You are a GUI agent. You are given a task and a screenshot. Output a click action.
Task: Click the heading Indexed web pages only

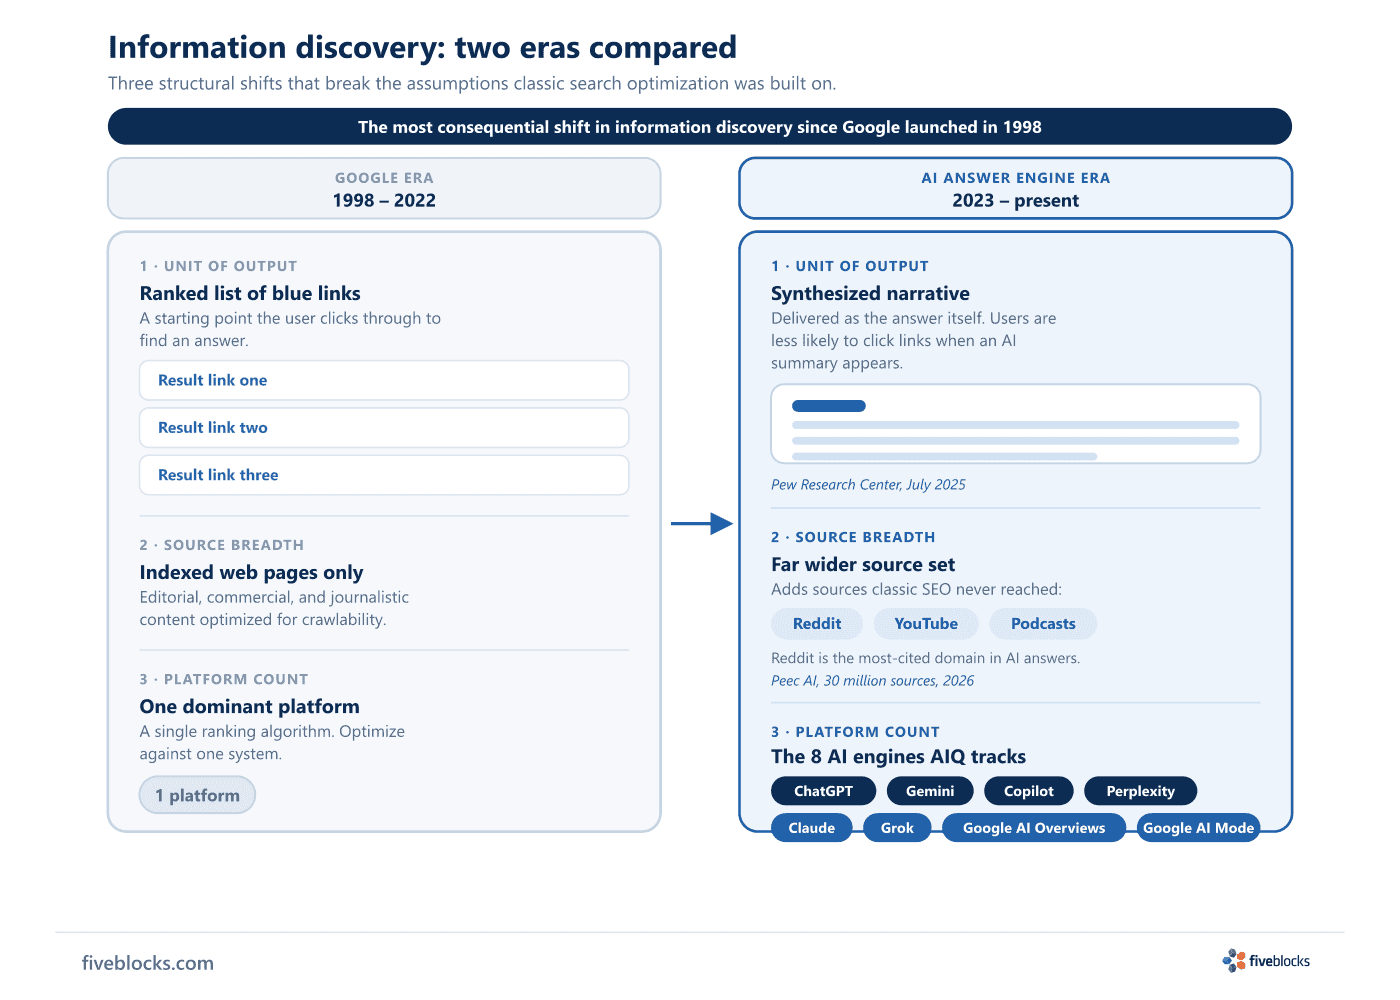tap(251, 572)
